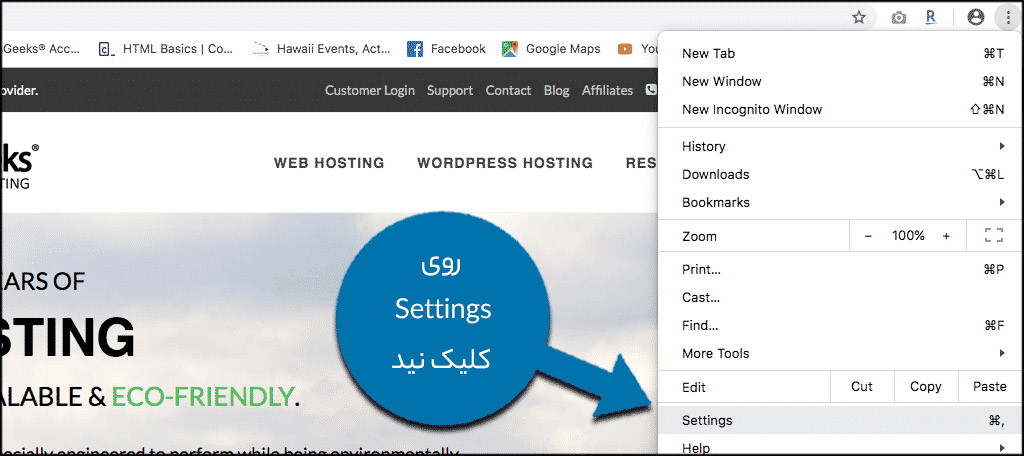Viewport: 1024px width, 456px height.
Task: Open the Customer Login link
Action: (370, 91)
